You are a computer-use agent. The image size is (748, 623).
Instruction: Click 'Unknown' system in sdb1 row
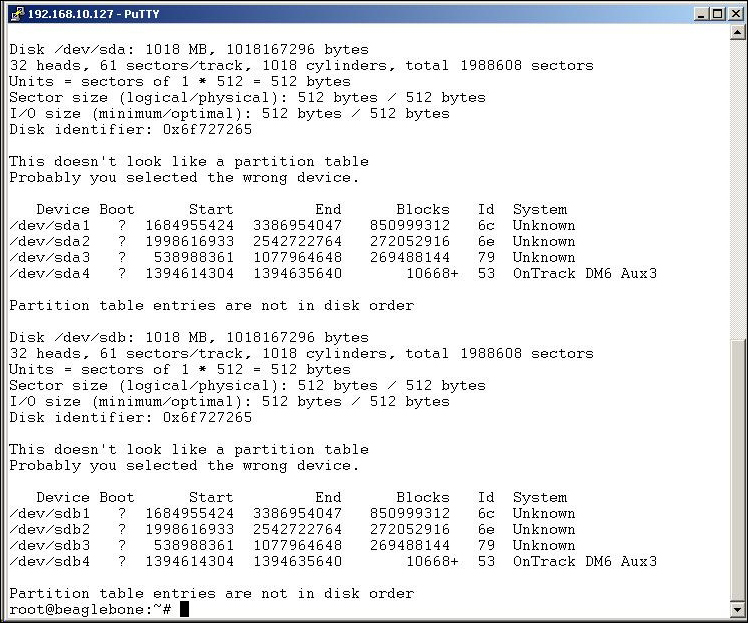point(544,514)
